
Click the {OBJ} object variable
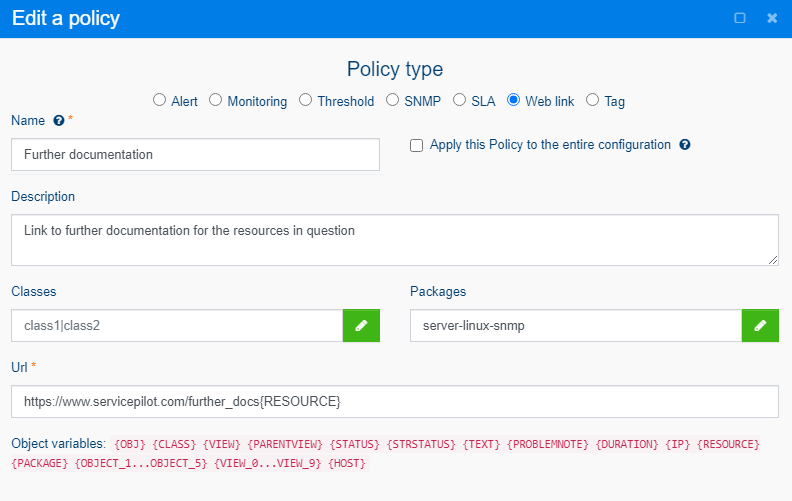[x=130, y=444]
